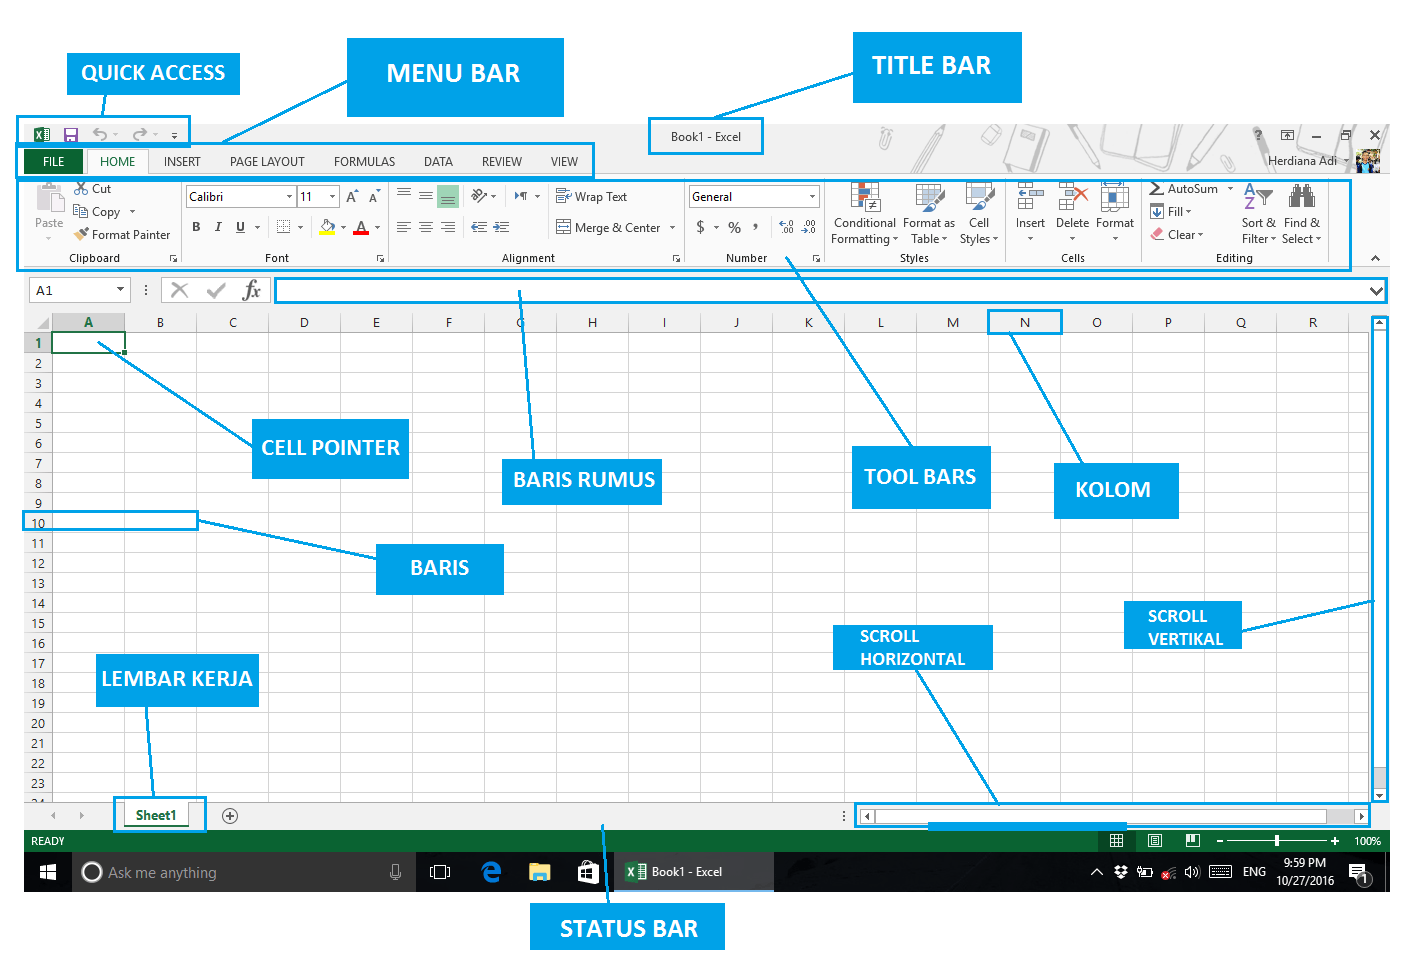Switch to the DATA tab
Screen dimensions: 1416x968
(438, 161)
